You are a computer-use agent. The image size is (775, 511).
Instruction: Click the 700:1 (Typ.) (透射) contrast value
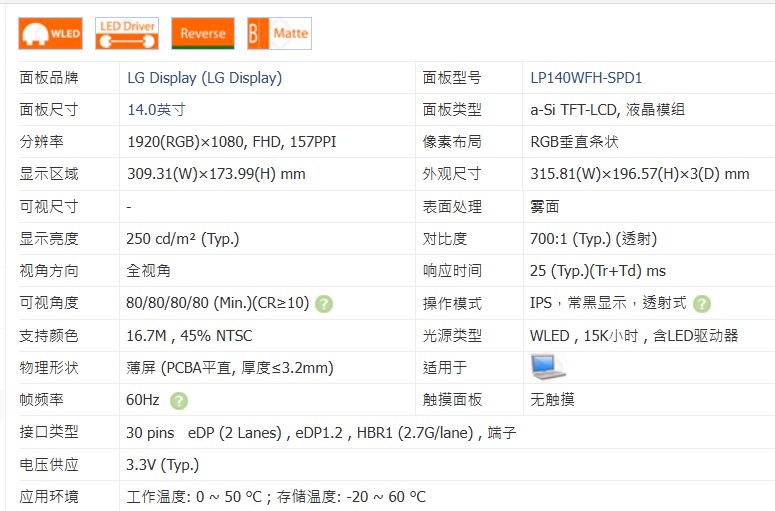tap(594, 239)
